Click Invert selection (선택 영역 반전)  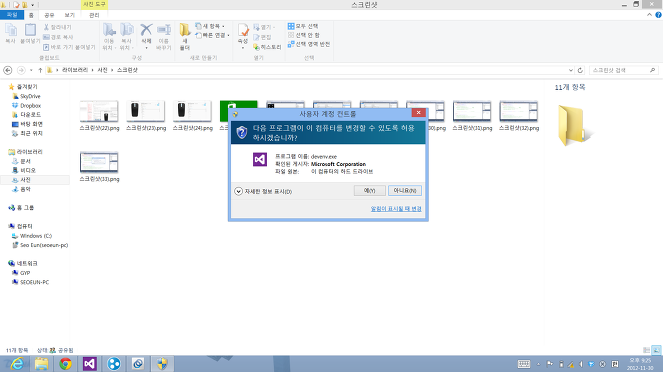(309, 44)
